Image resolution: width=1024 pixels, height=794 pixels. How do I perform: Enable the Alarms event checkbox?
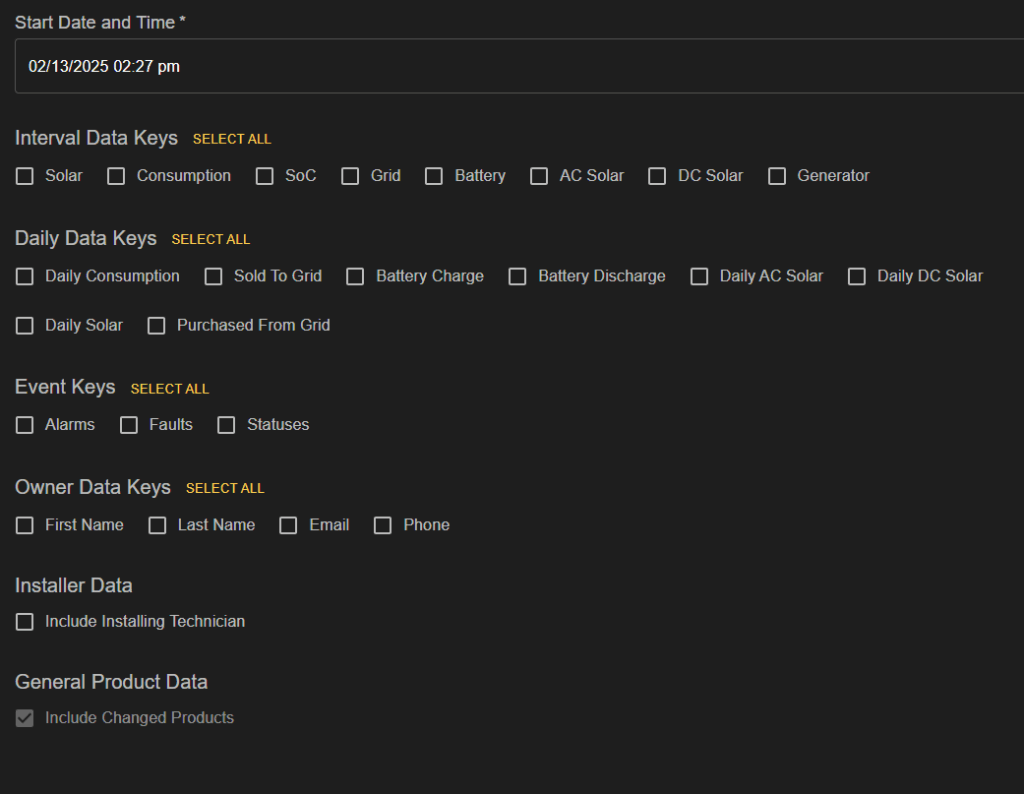[25, 425]
